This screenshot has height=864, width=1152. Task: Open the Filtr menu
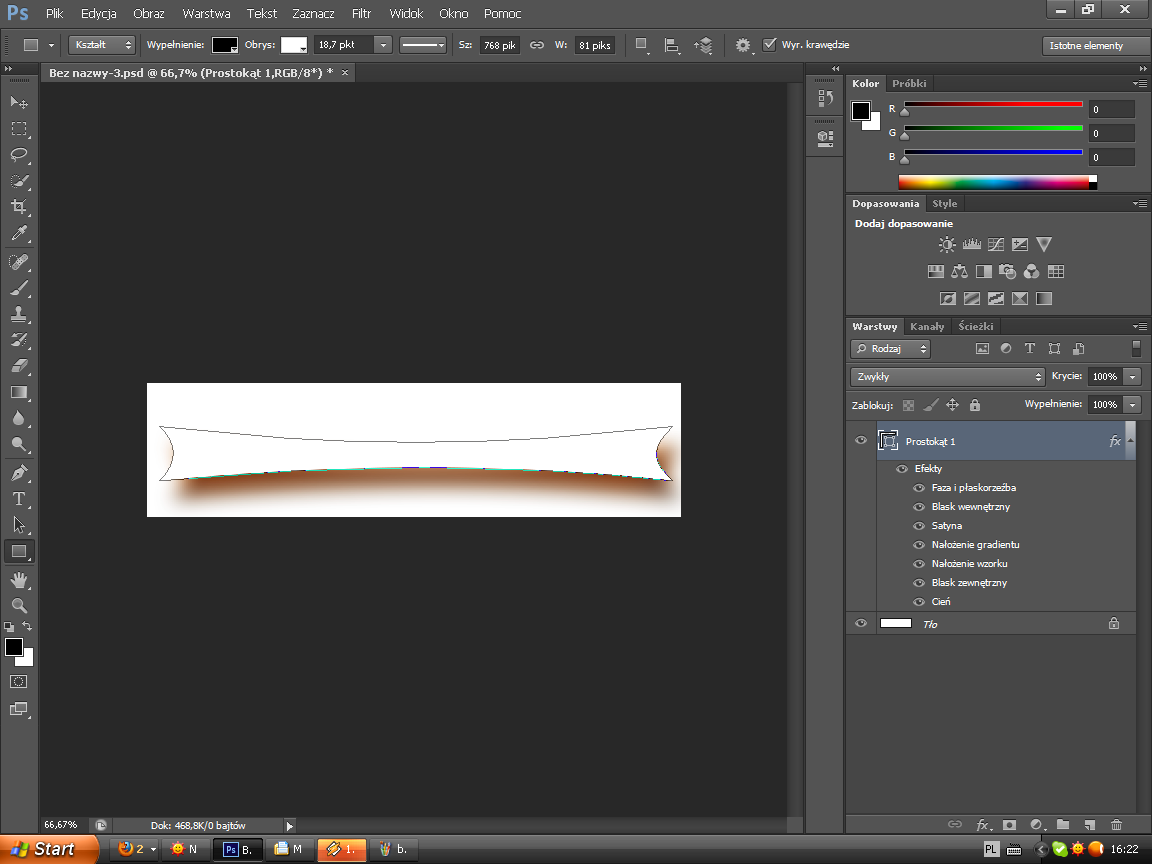pyautogui.click(x=361, y=13)
